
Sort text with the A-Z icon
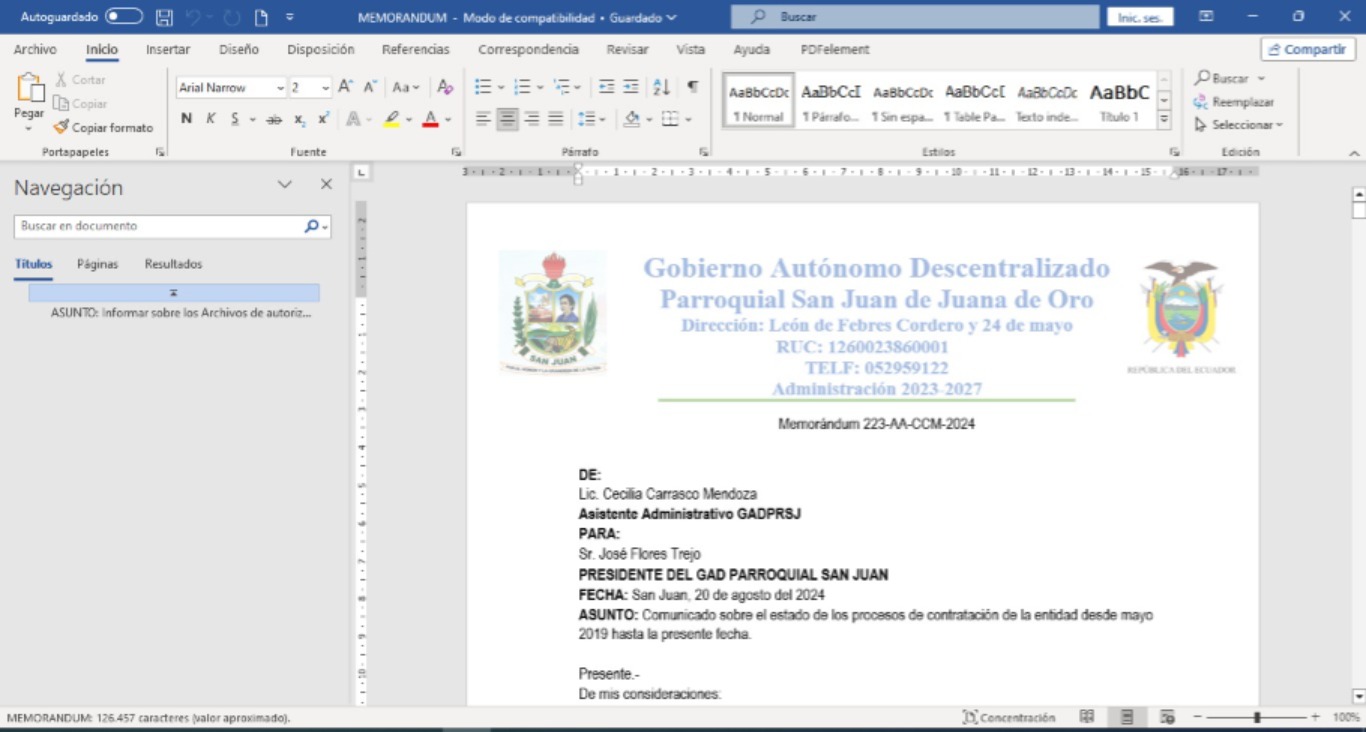(x=661, y=87)
